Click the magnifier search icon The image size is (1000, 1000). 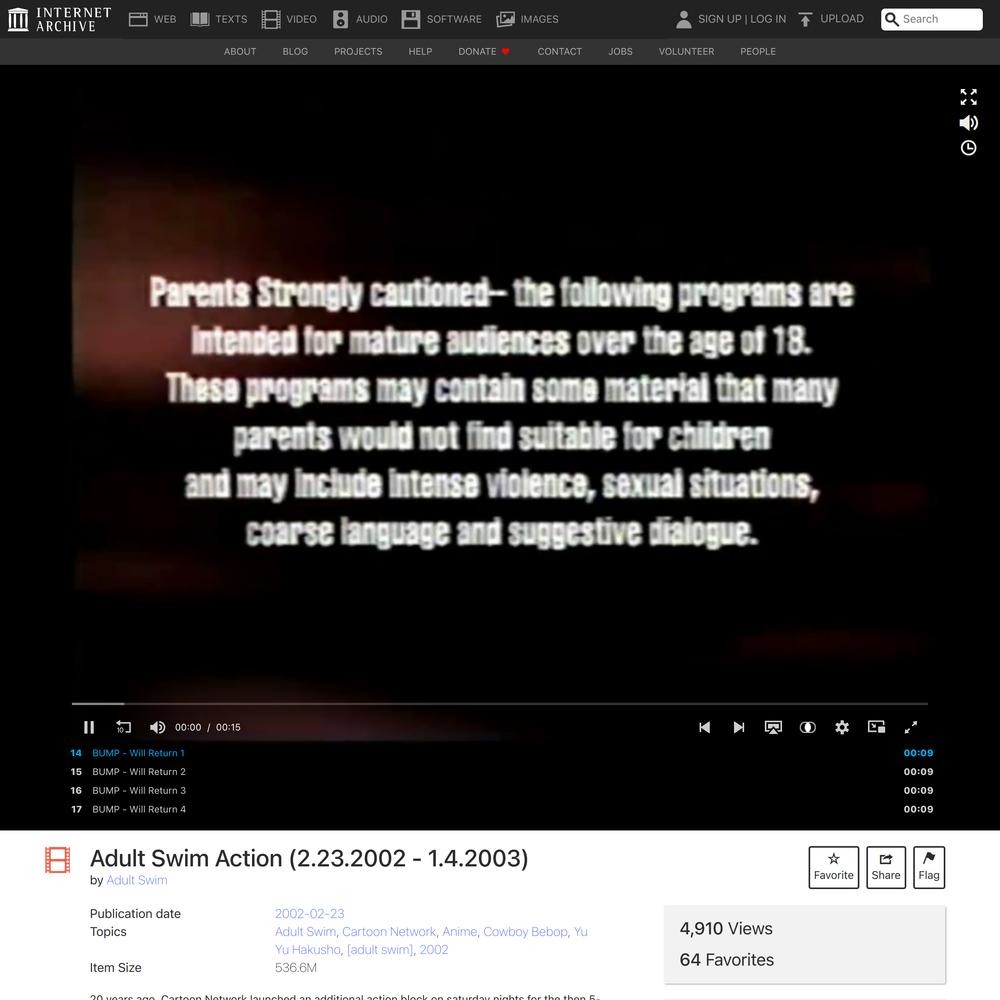(x=892, y=19)
